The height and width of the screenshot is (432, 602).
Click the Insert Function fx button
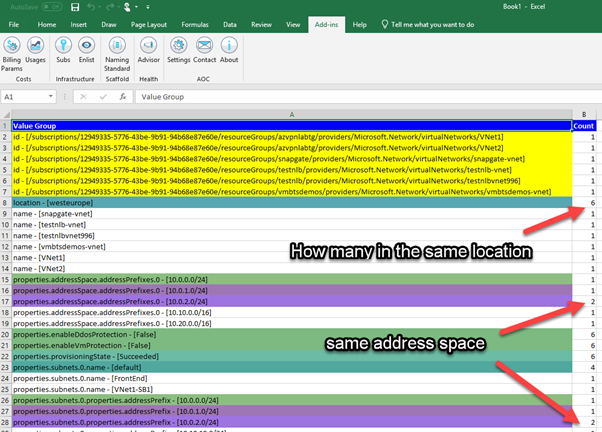121,97
